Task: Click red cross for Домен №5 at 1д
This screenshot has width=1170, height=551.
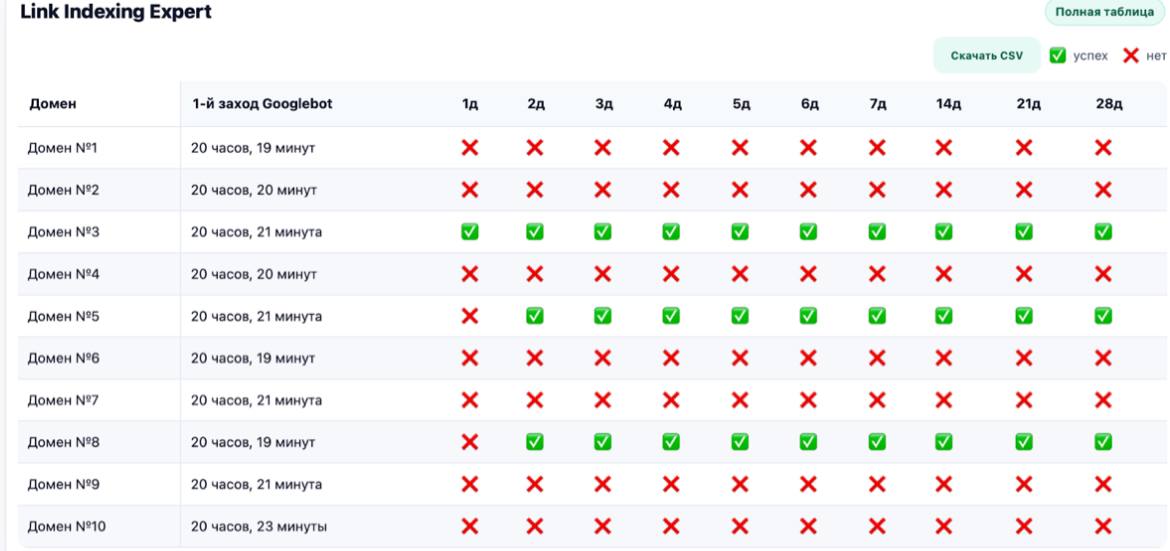Action: pos(468,316)
